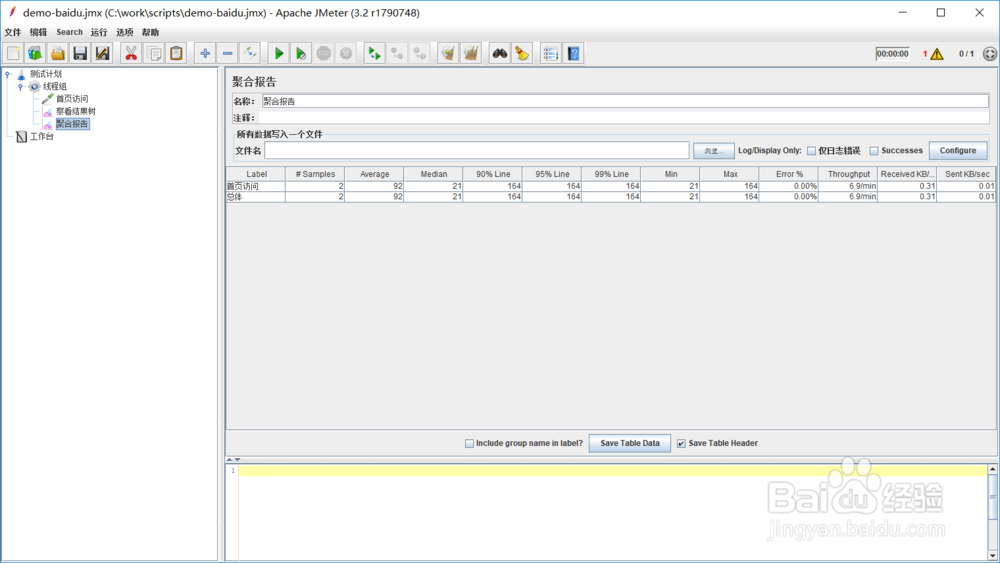Select 首页访问 in the tree
Screen dimensions: 1000x563
[x=72, y=99]
